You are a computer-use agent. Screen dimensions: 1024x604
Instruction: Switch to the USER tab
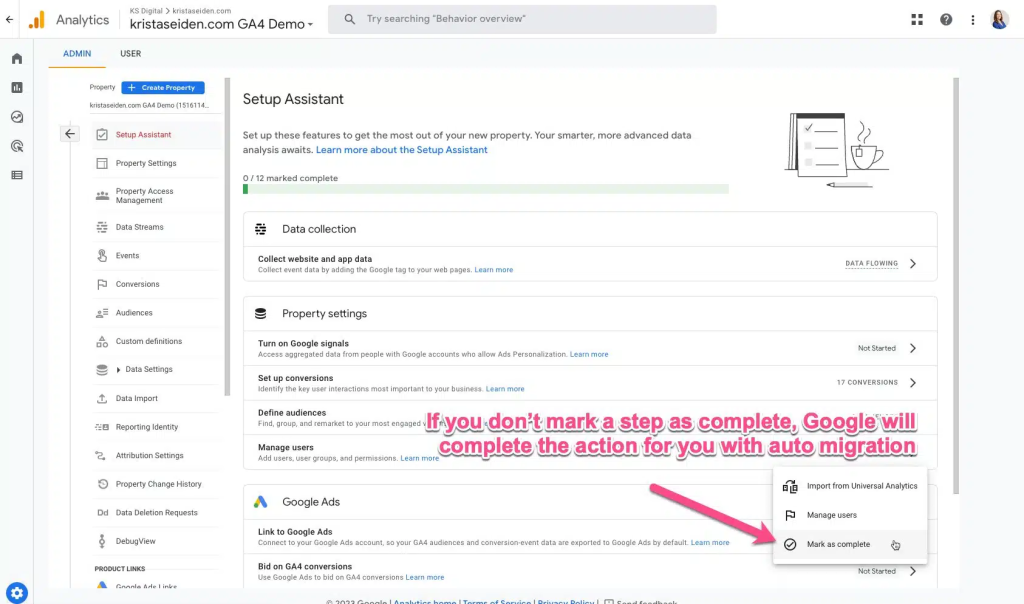pyautogui.click(x=130, y=54)
